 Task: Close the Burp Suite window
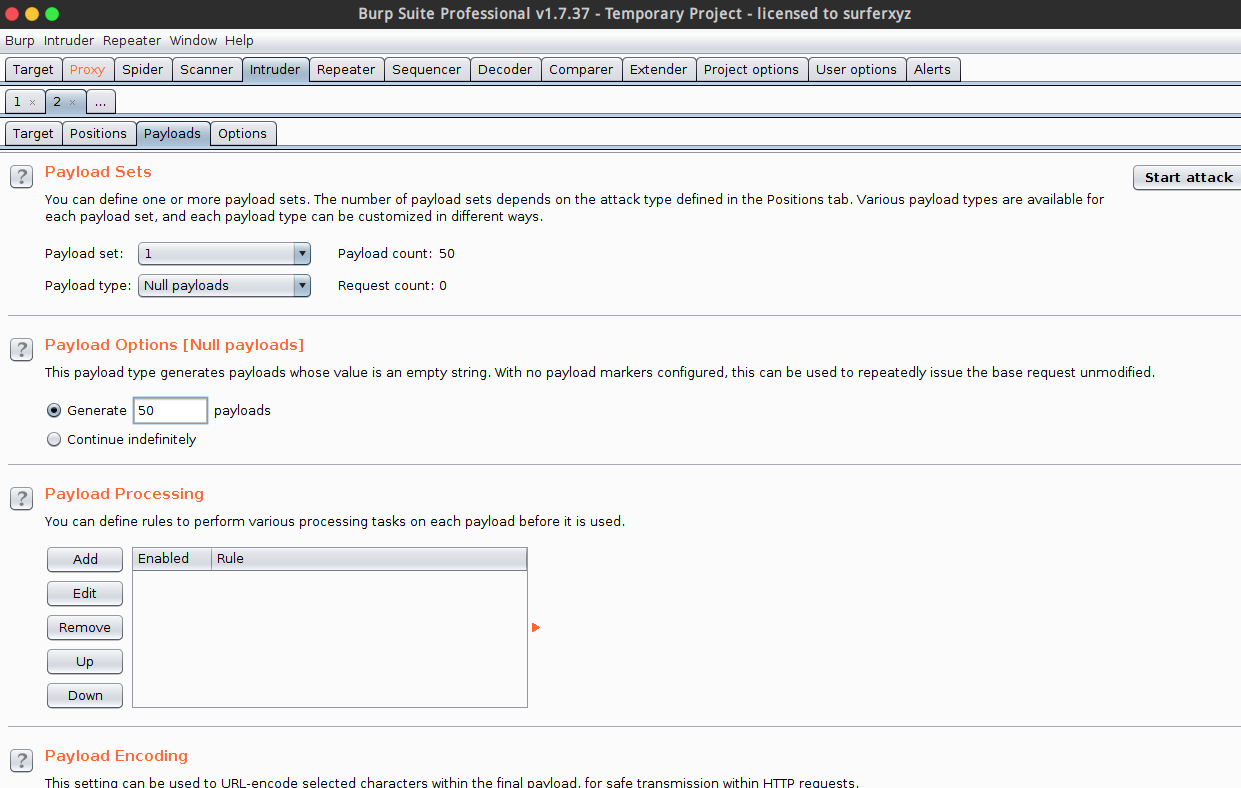[12, 14]
